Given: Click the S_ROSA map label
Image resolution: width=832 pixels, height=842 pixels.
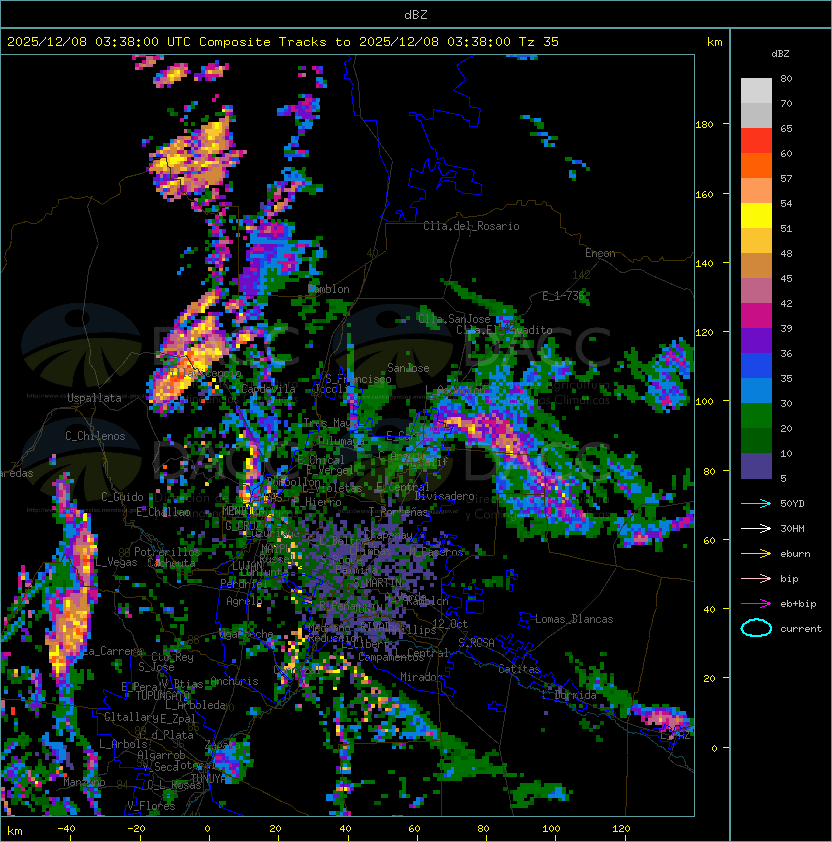Looking at the screenshot, I should (476, 642).
